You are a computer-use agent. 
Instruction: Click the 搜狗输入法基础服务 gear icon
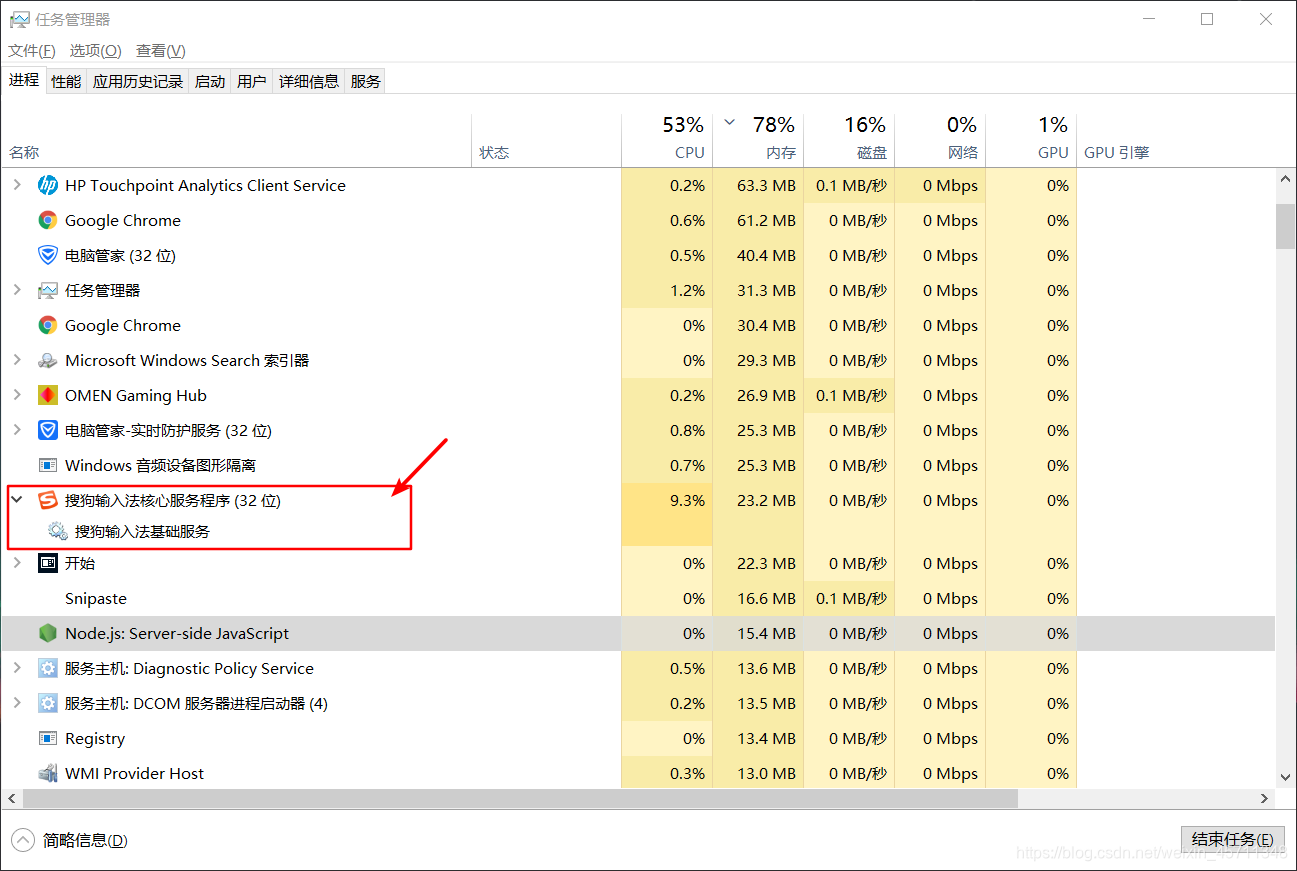coord(58,532)
